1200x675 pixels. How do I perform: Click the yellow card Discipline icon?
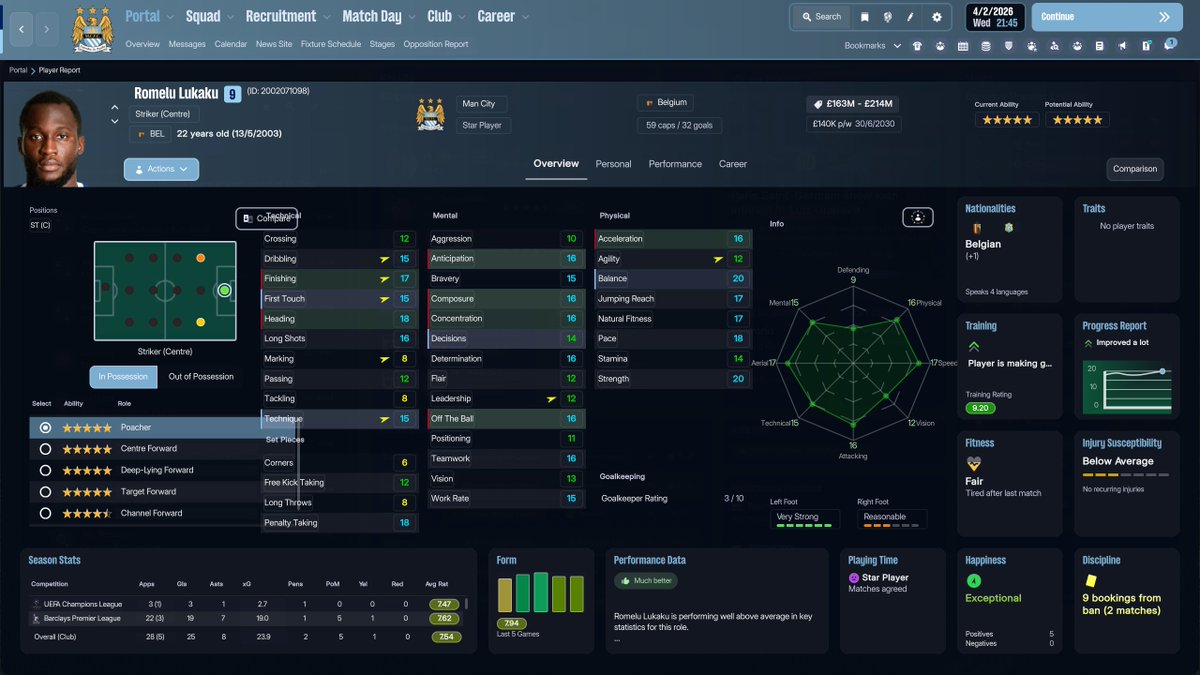pyautogui.click(x=1091, y=580)
